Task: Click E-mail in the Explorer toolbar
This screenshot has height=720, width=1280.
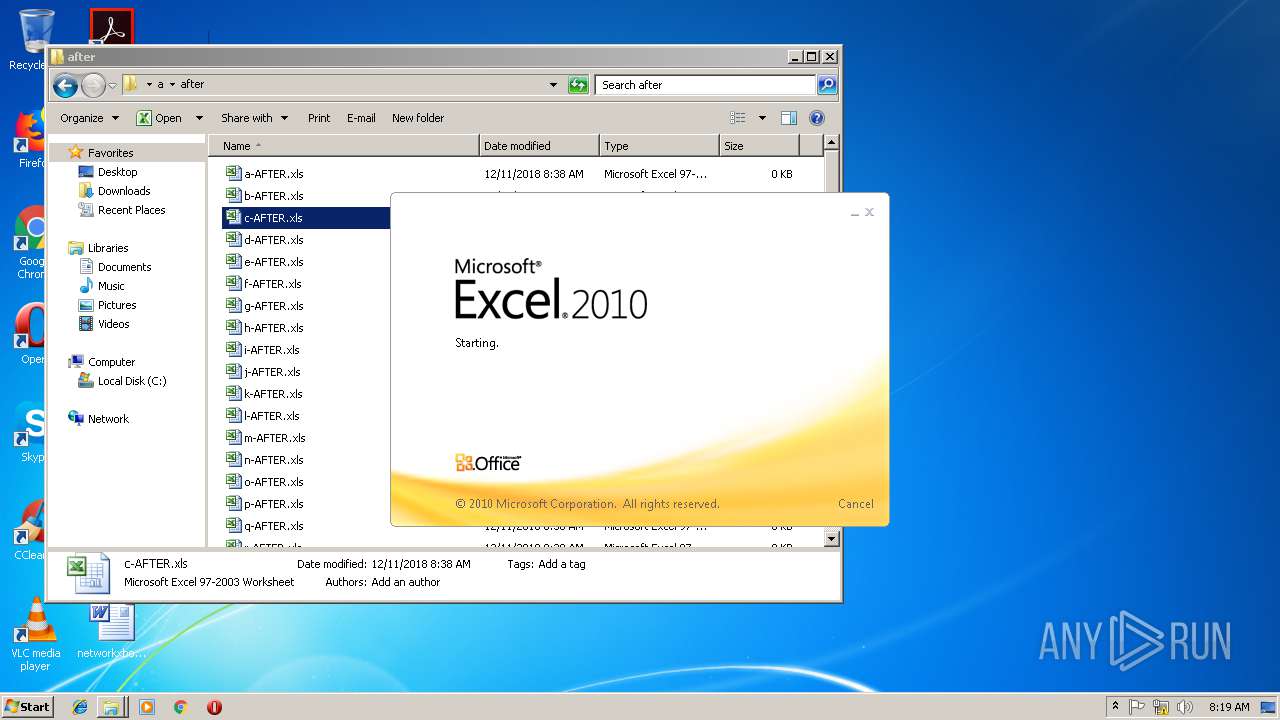Action: [361, 118]
